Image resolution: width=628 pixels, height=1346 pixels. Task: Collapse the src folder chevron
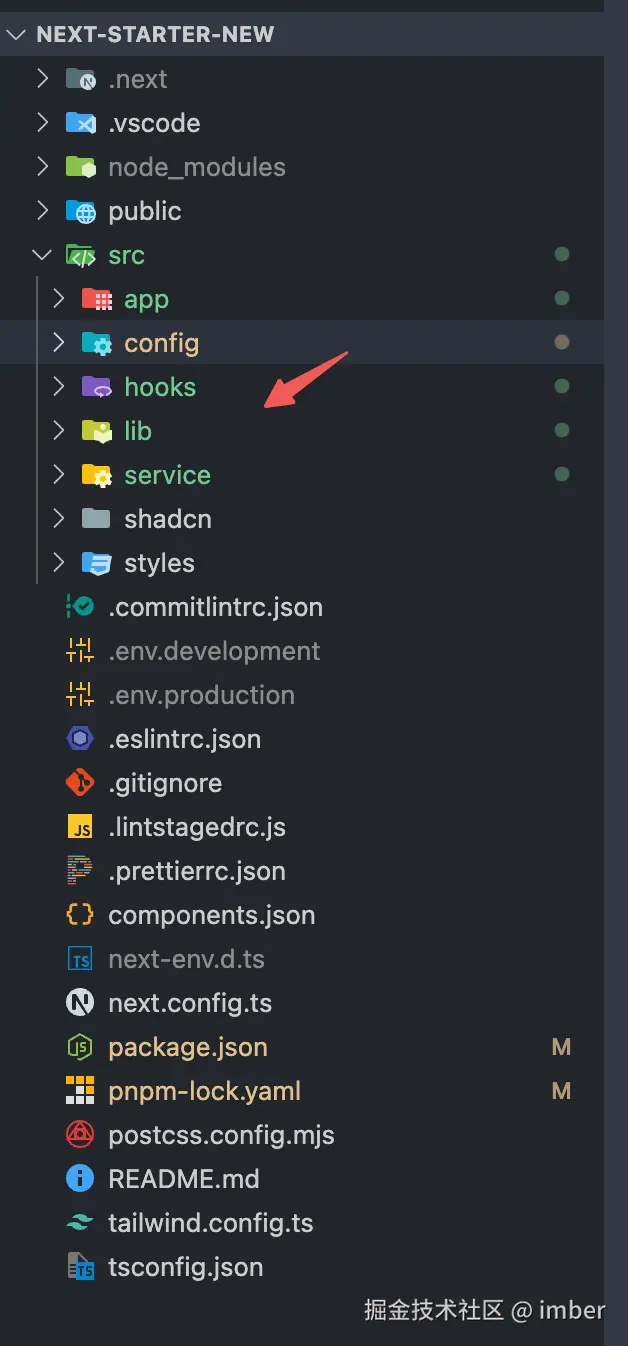click(42, 255)
